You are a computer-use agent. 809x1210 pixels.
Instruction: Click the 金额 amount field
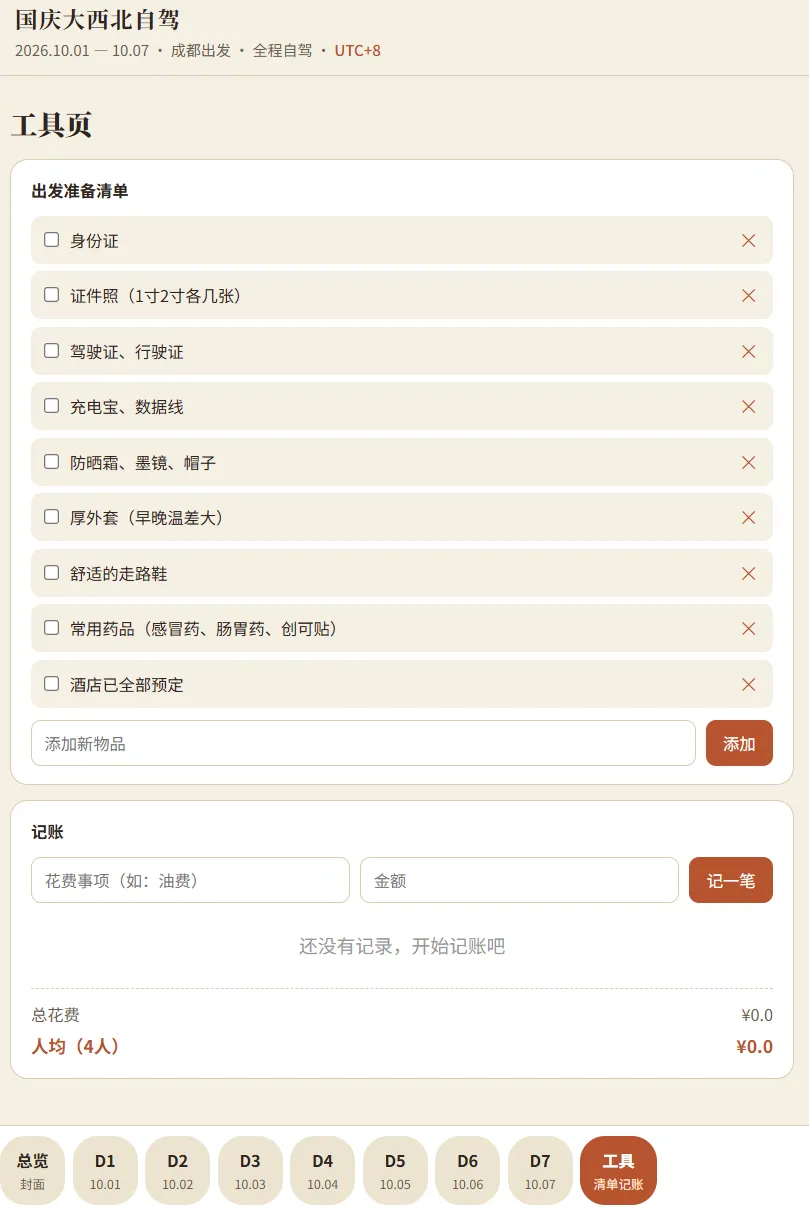[x=519, y=880]
